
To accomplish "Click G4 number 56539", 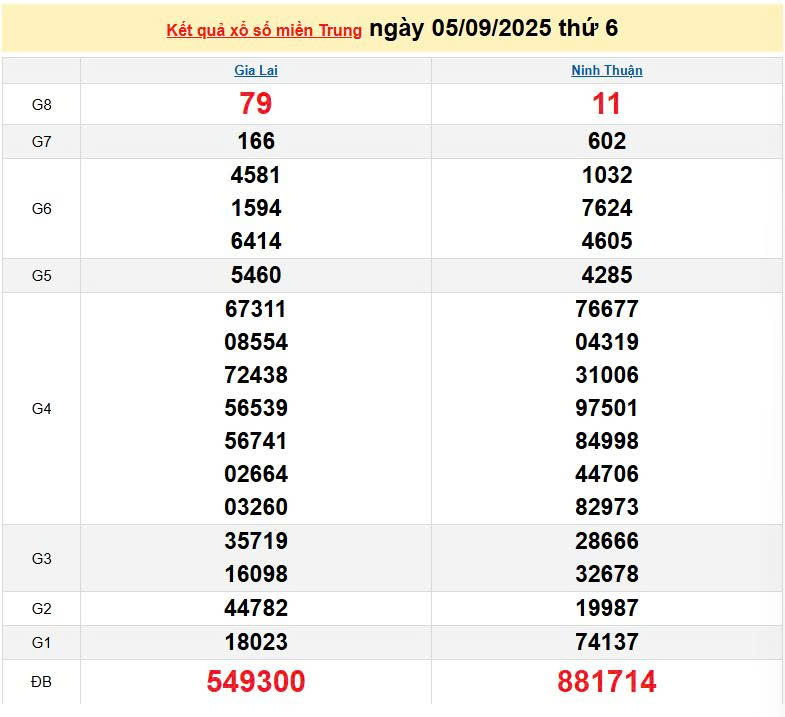I will [256, 408].
